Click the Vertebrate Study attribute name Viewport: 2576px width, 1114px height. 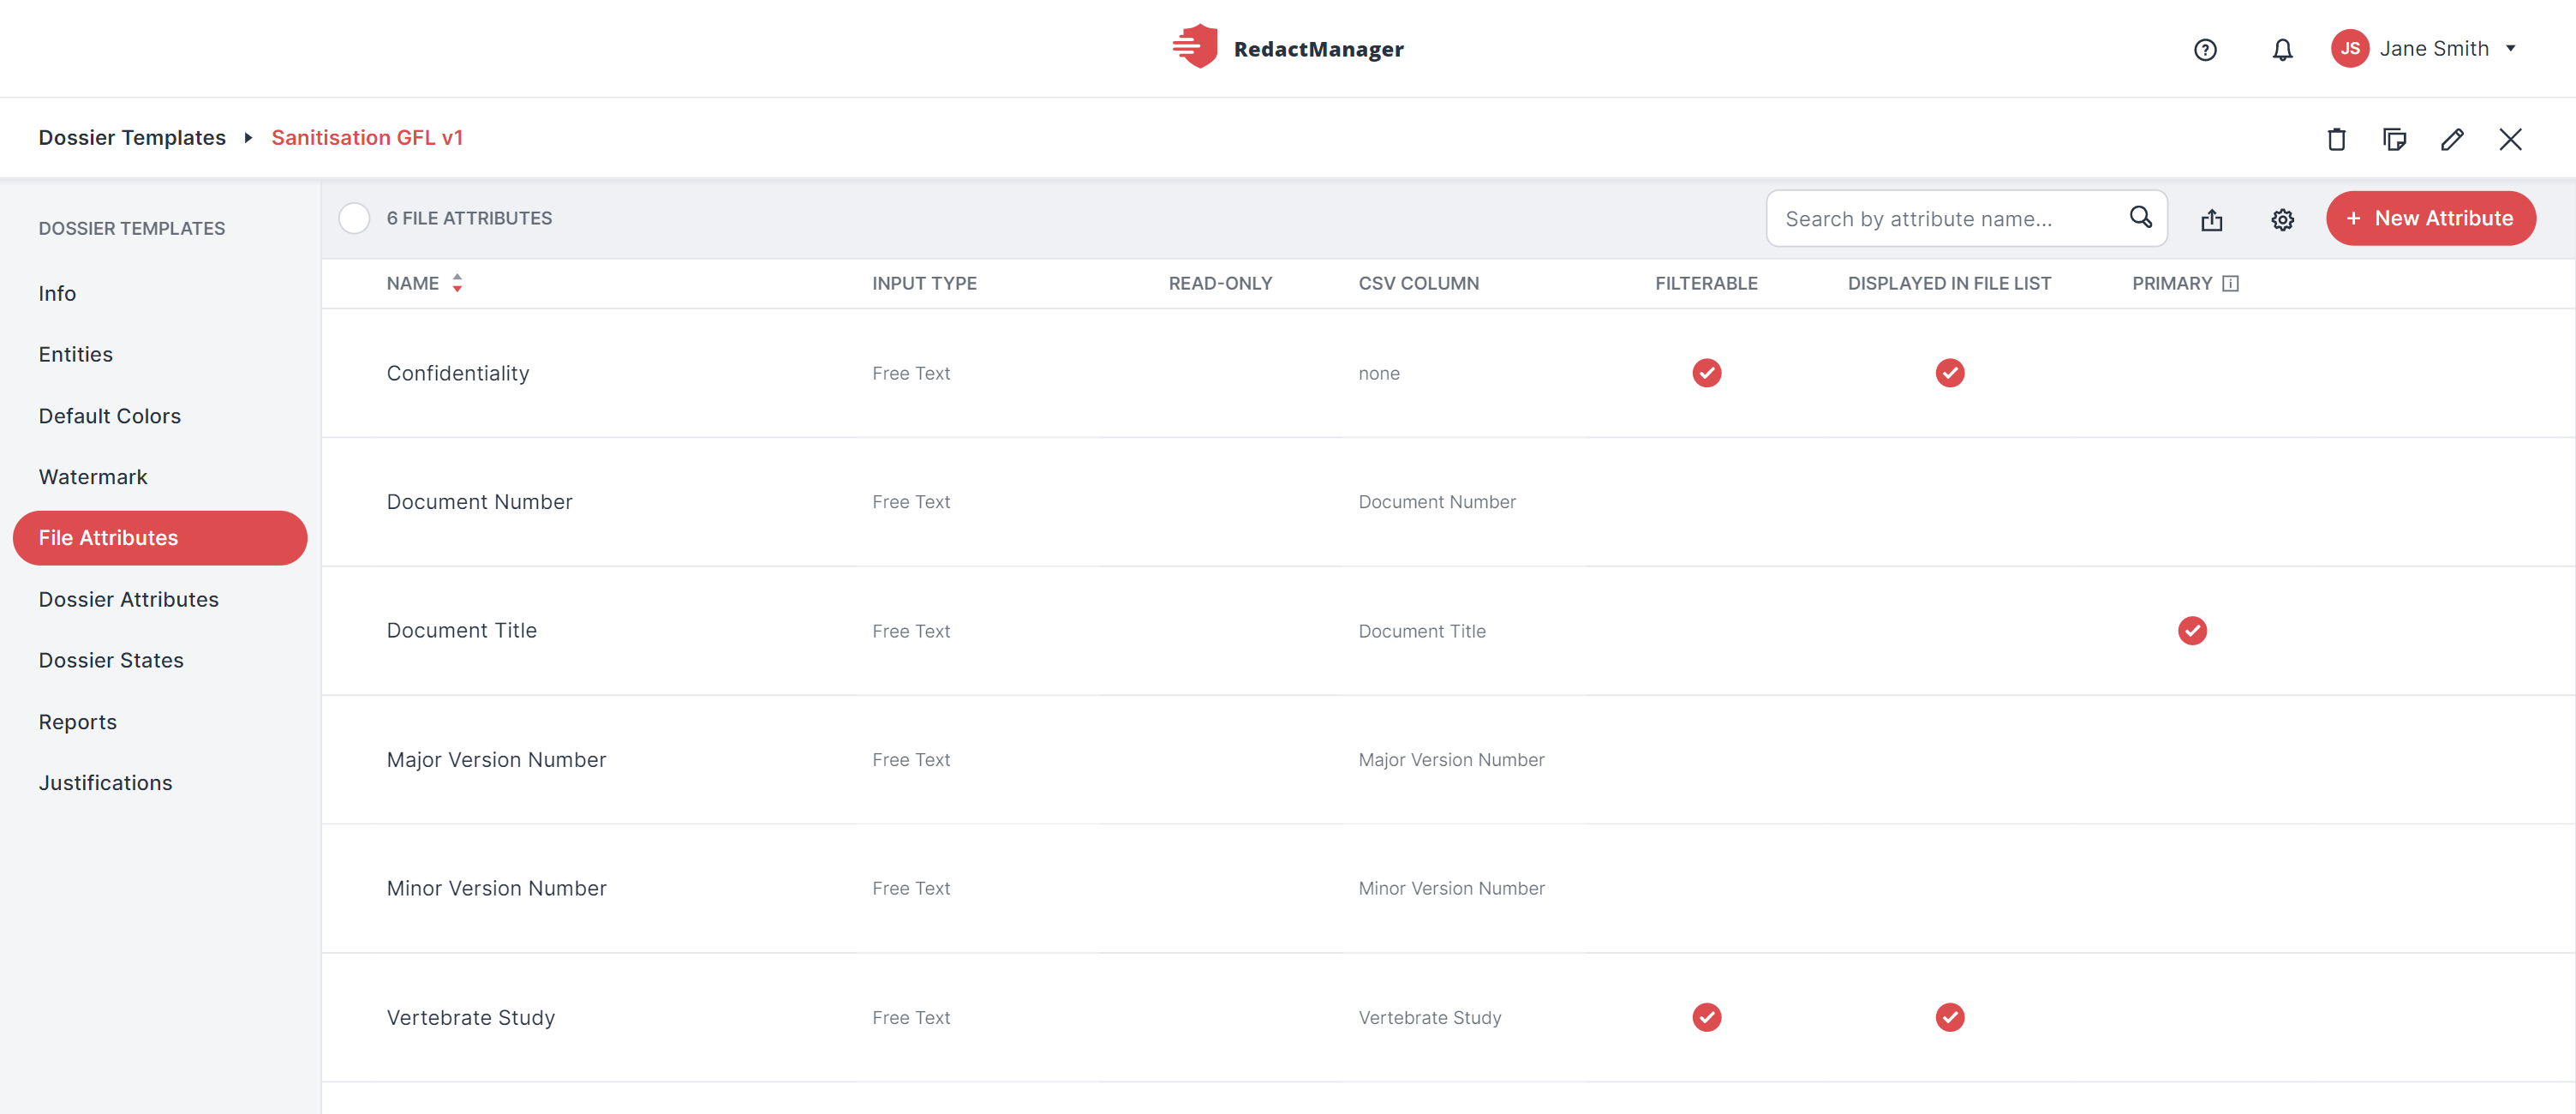[x=470, y=1017]
